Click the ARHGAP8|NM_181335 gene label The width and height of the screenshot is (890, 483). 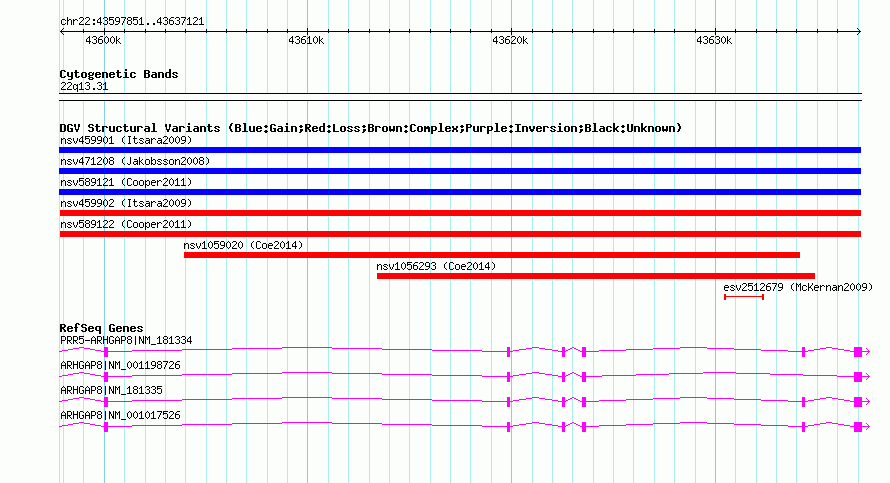(x=111, y=390)
